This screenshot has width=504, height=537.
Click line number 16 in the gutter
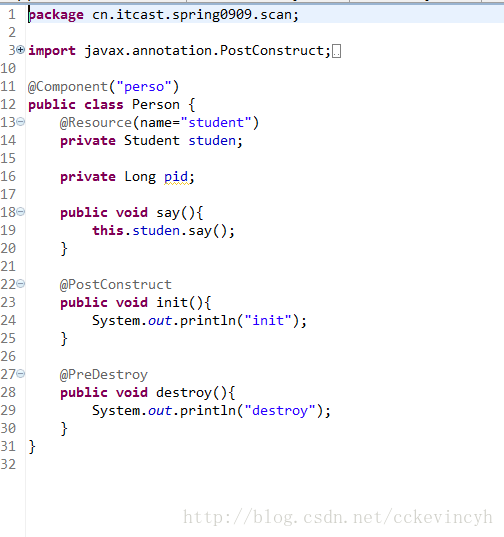coord(8,176)
